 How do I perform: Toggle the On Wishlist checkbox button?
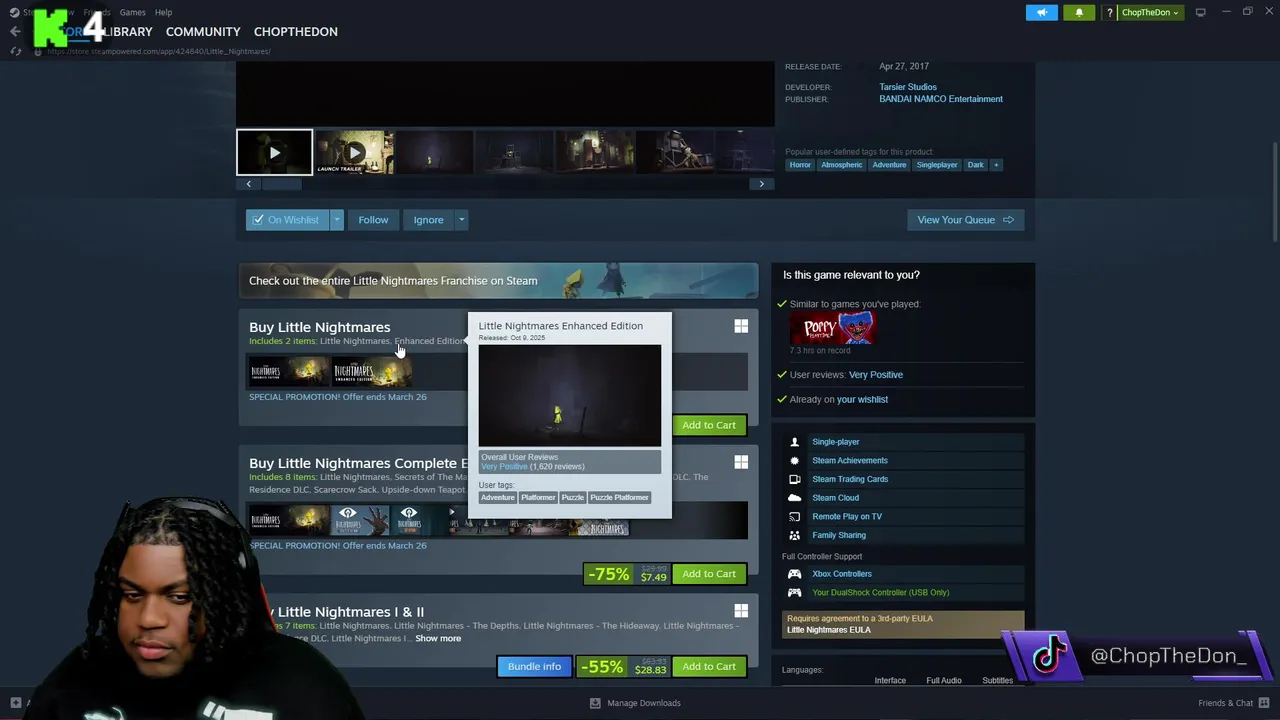pos(287,220)
